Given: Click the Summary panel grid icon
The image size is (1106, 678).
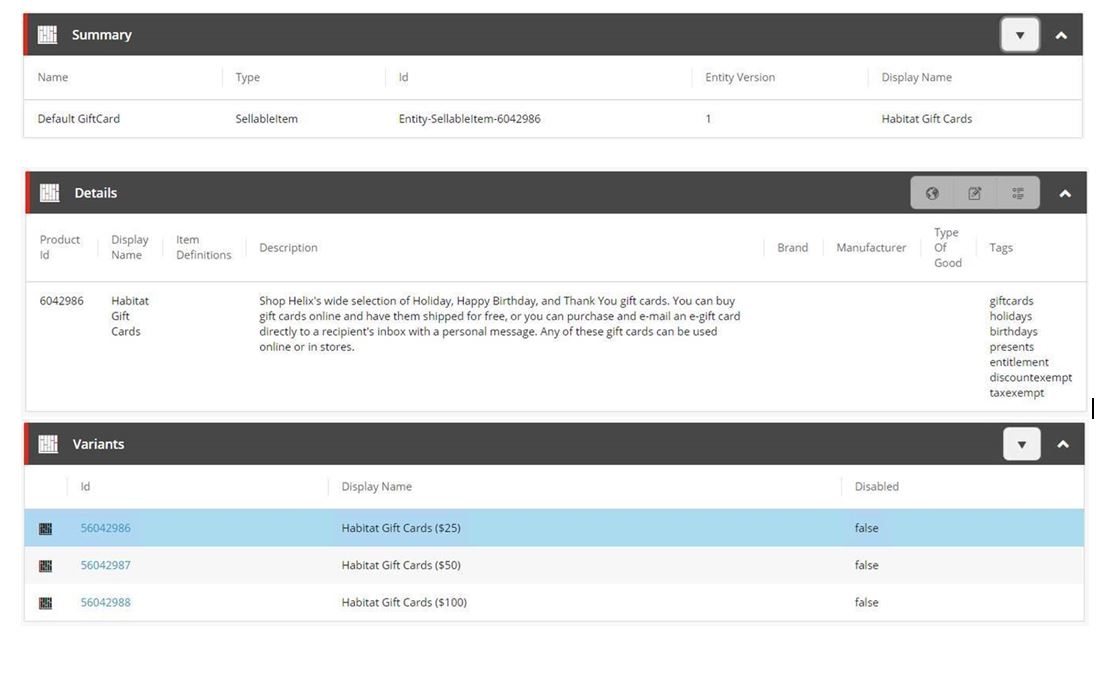Looking at the screenshot, I should click(47, 35).
